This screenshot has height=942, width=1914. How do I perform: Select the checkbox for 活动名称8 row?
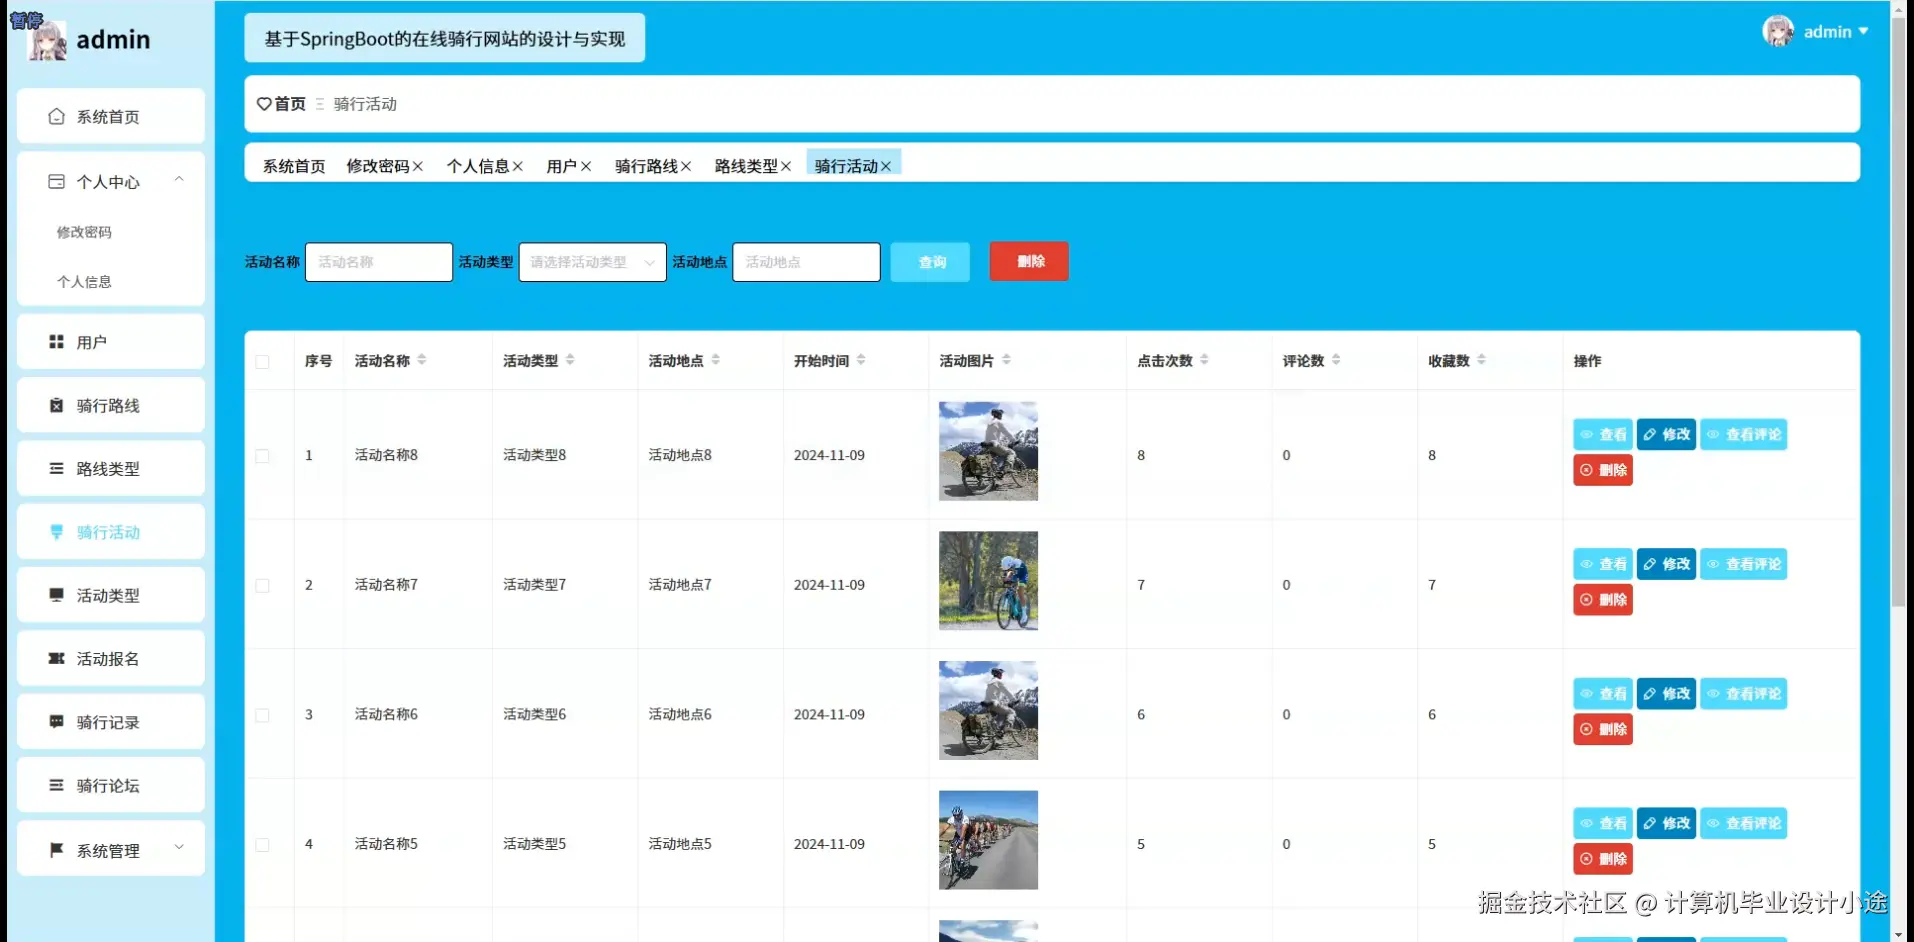pos(263,455)
